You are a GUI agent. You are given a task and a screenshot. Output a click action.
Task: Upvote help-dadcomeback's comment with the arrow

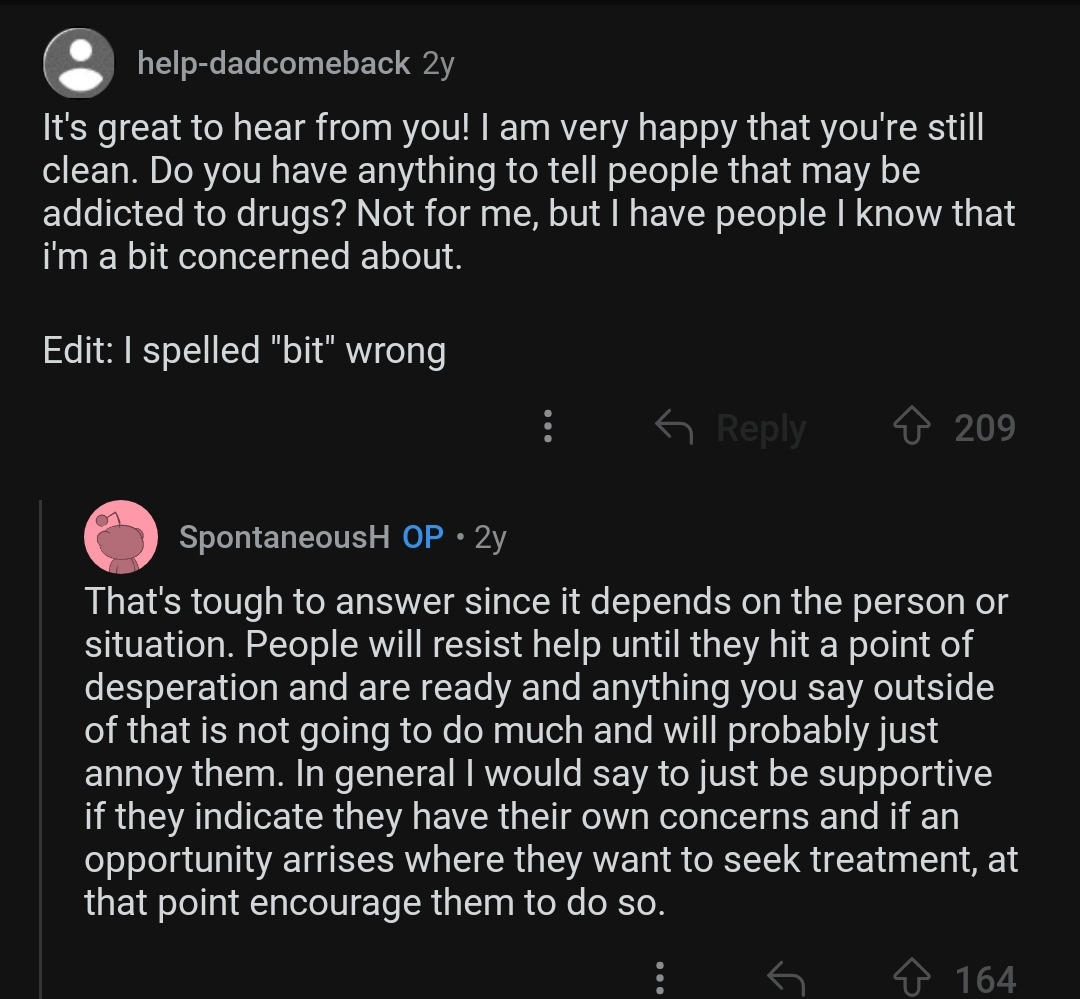click(910, 428)
